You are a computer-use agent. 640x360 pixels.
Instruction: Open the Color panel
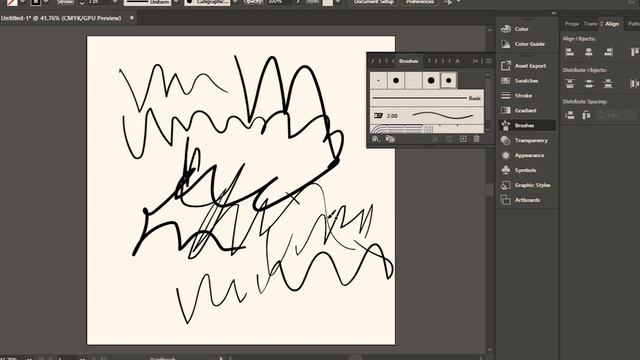[527, 29]
